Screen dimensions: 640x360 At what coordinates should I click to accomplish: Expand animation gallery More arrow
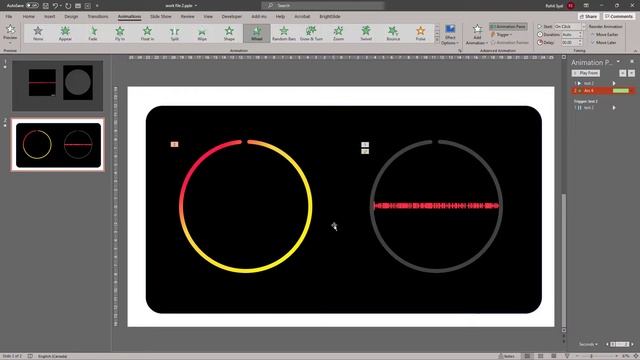tap(437, 40)
